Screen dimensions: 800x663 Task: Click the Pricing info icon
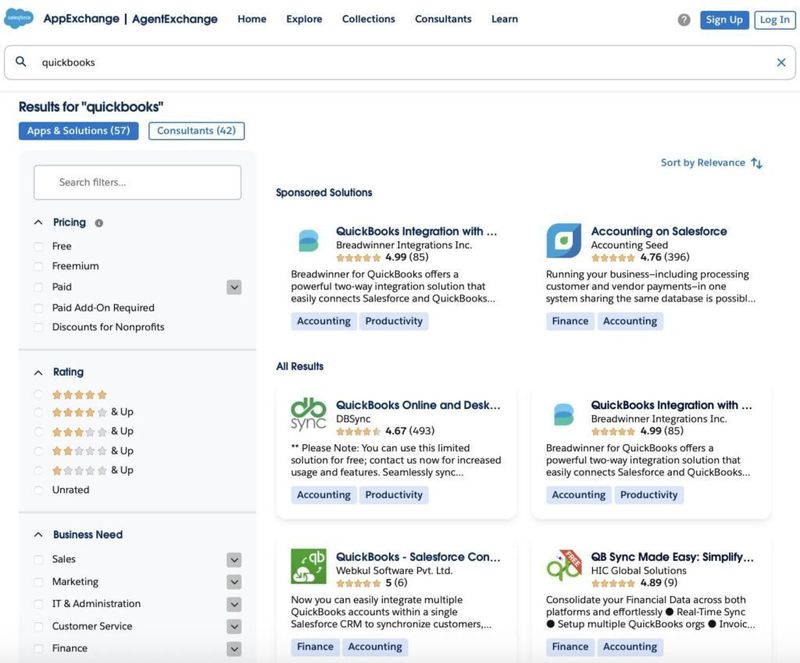point(99,223)
